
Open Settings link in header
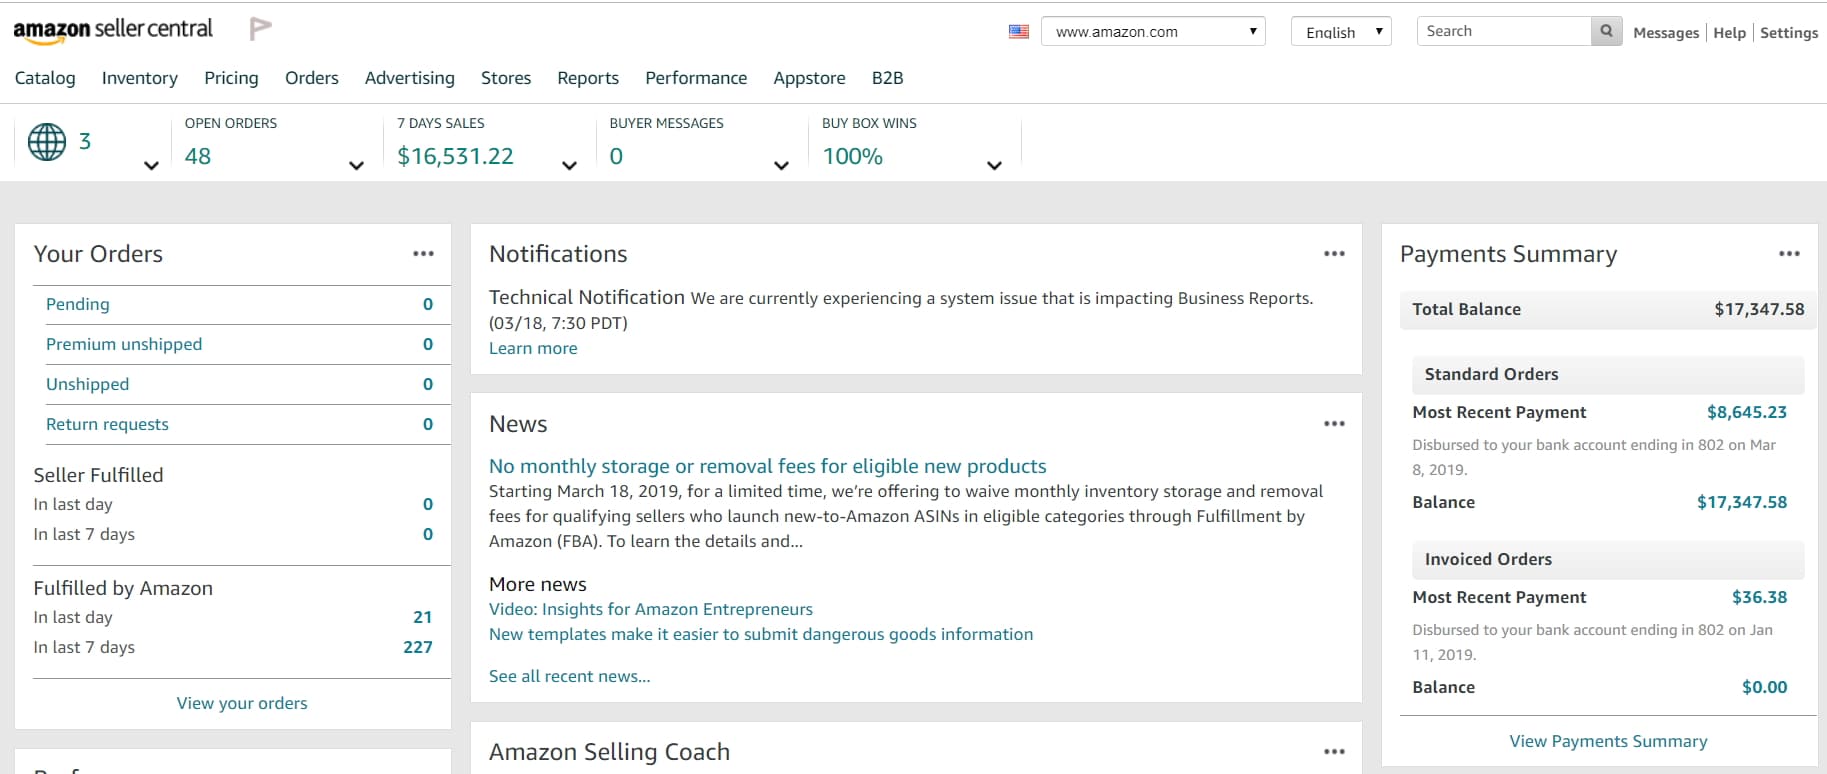coord(1789,33)
